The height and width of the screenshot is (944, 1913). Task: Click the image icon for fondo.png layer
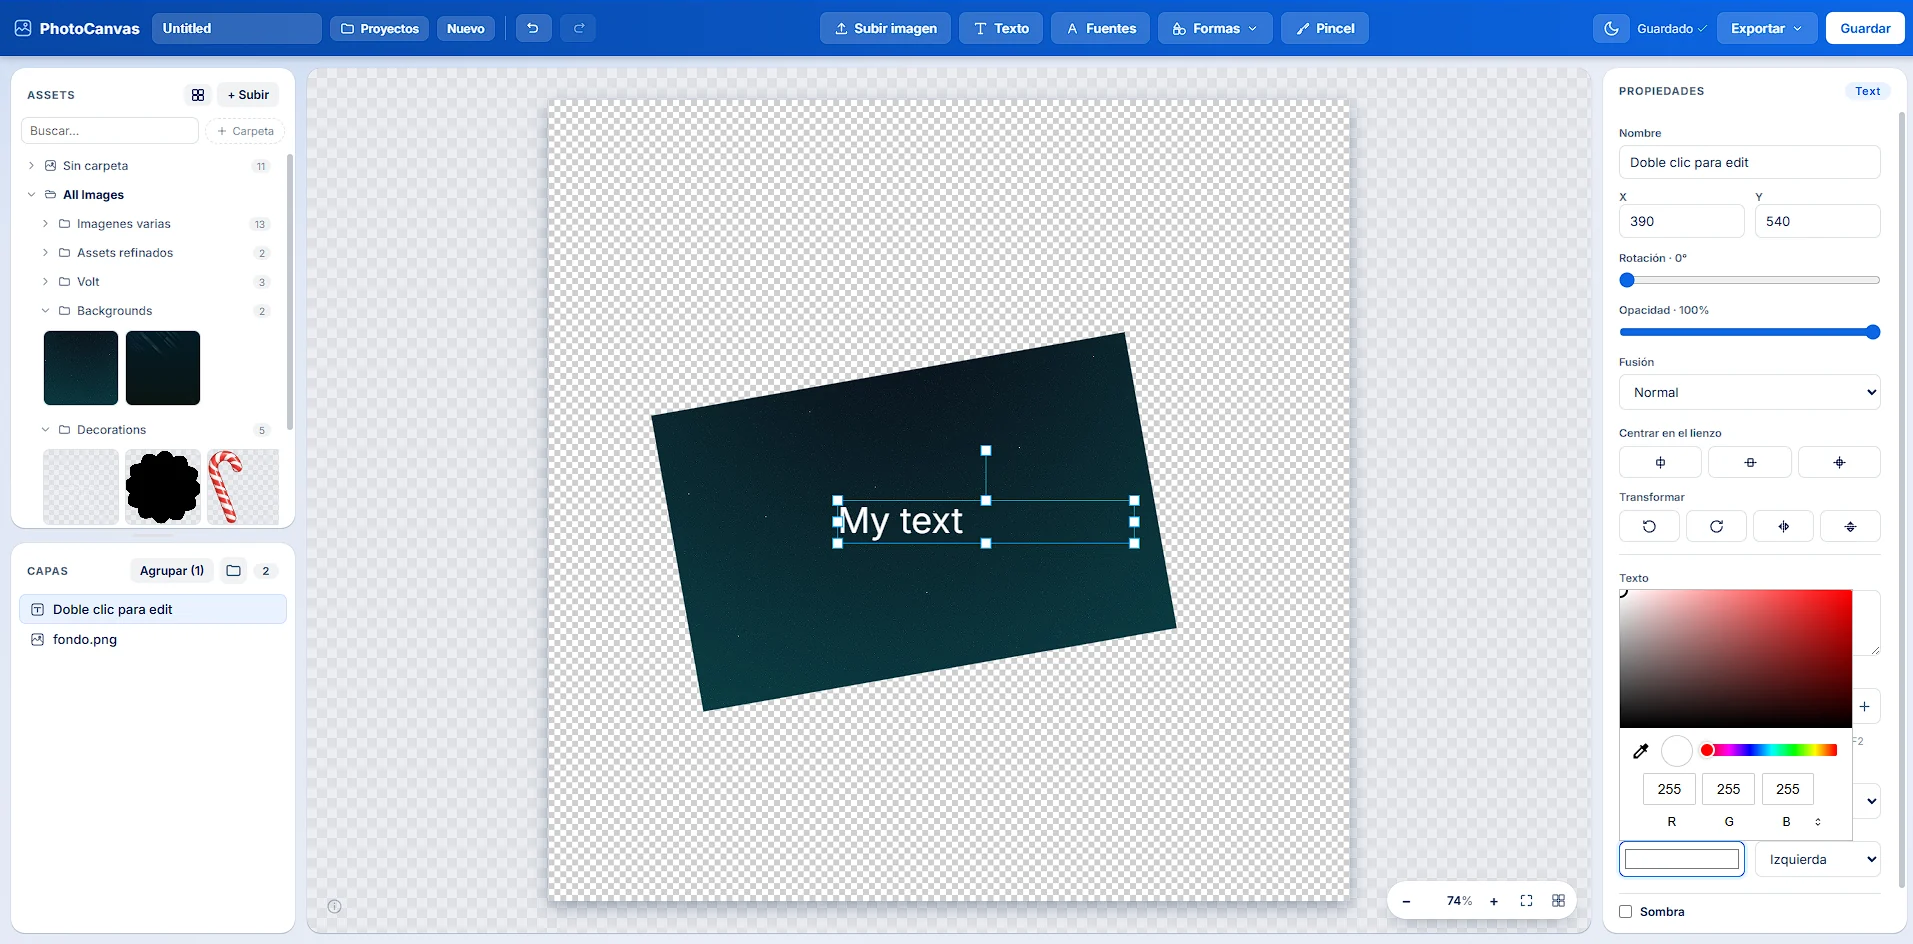(x=37, y=639)
